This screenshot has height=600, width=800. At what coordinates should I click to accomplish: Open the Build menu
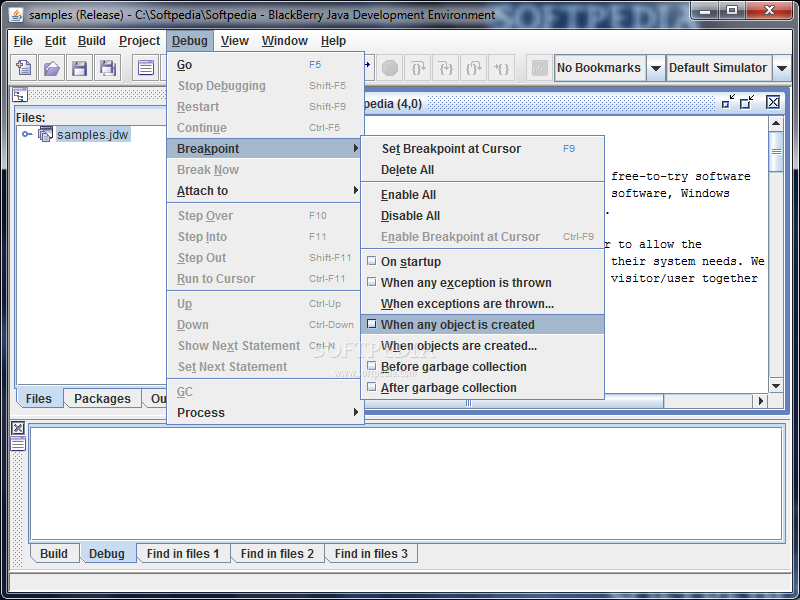click(92, 41)
